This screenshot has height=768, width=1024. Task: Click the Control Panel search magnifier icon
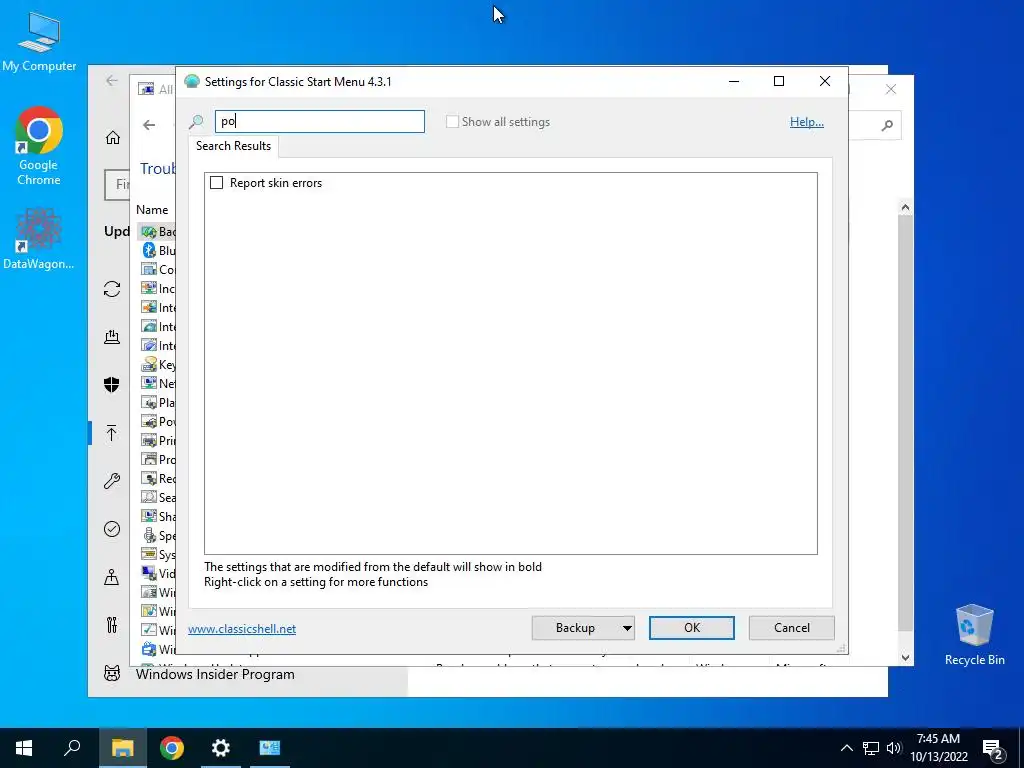click(x=887, y=125)
